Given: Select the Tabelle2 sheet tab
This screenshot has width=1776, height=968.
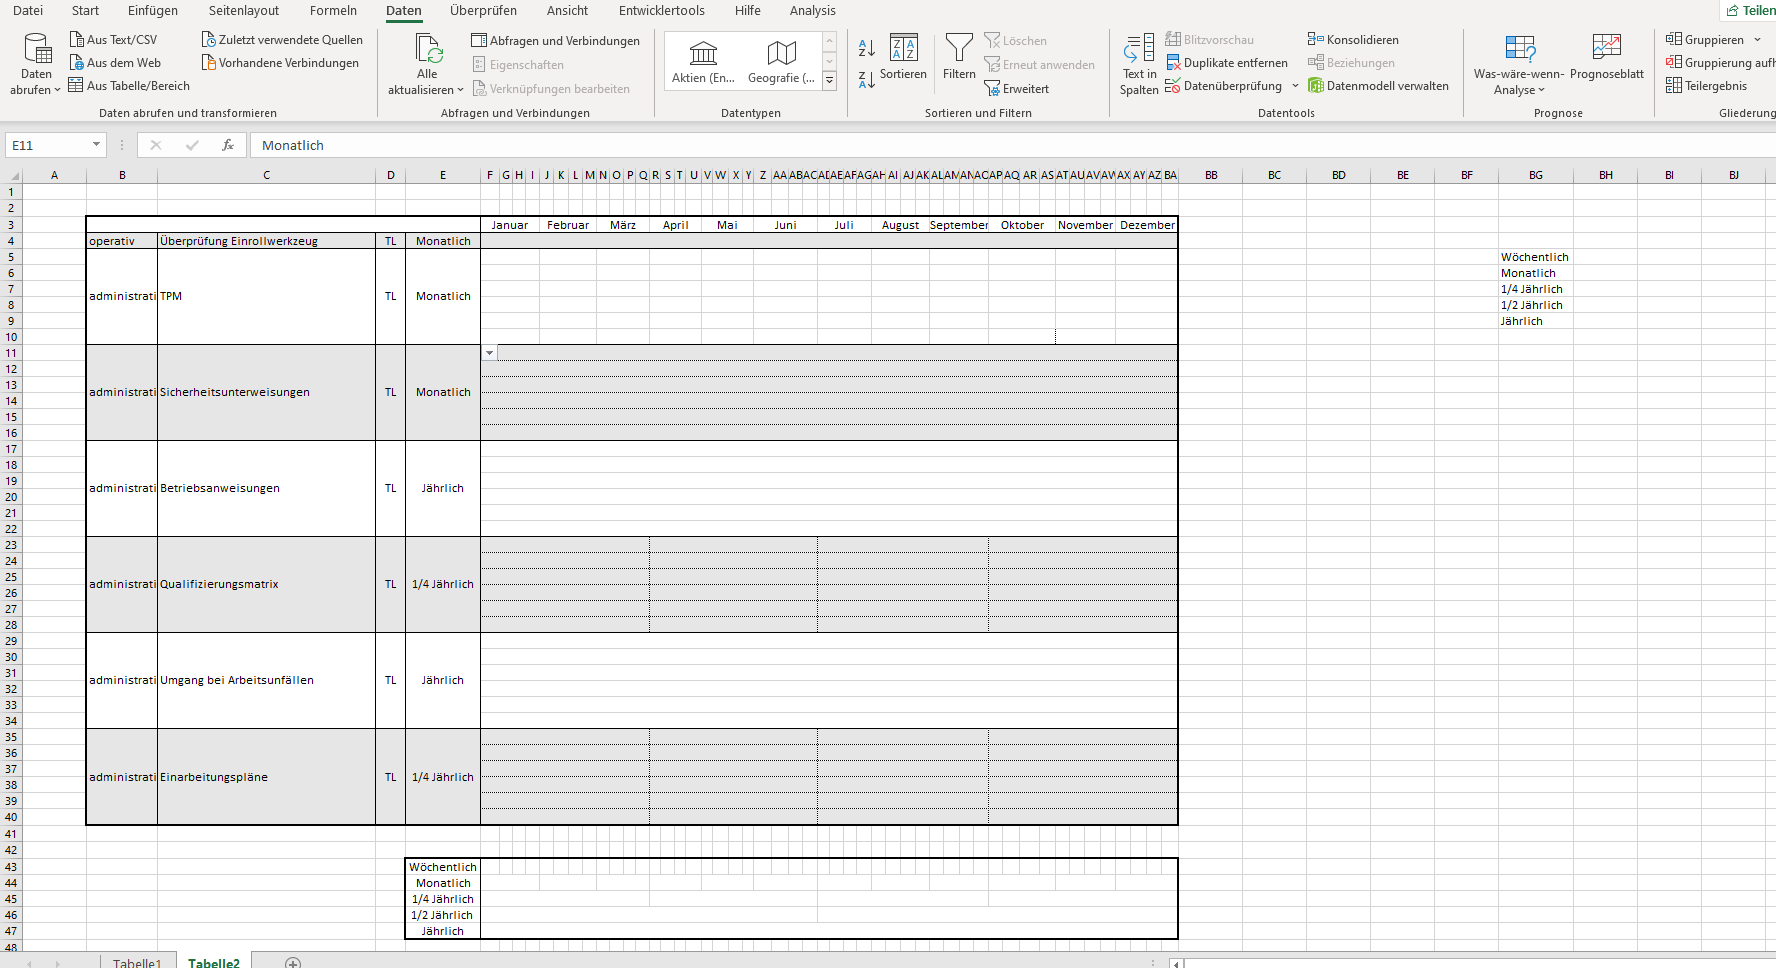Looking at the screenshot, I should 214,962.
